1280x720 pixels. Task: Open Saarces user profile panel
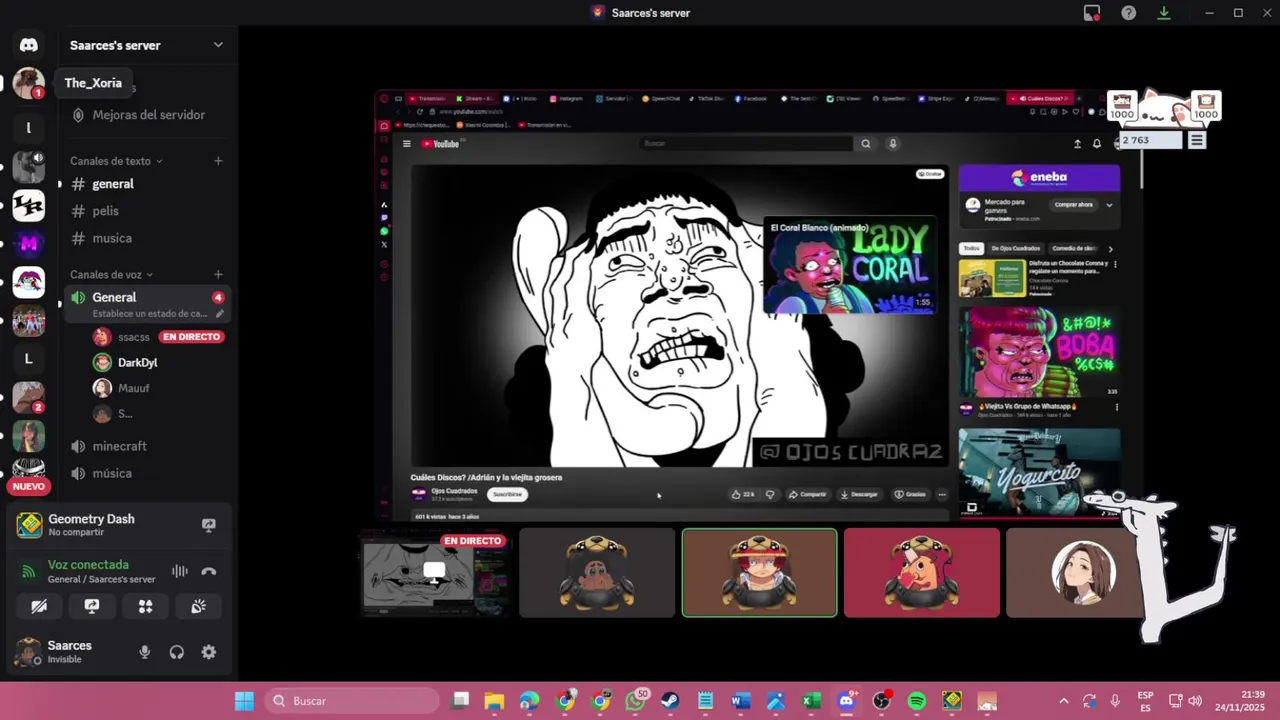pos(70,652)
